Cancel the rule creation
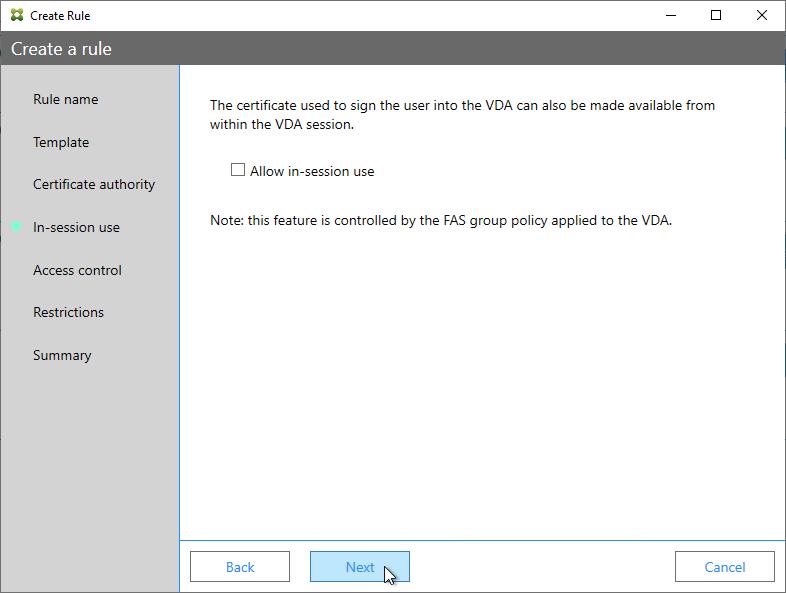 724,566
